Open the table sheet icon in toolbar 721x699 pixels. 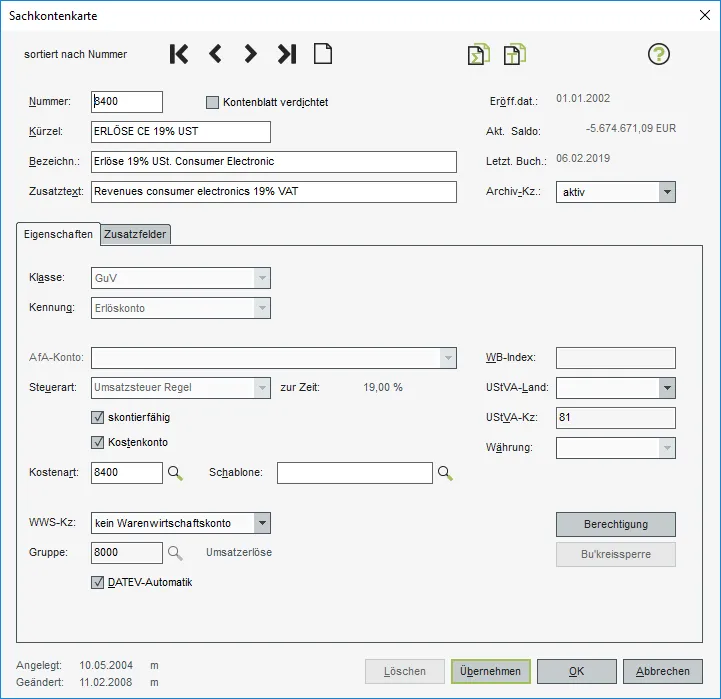[515, 55]
